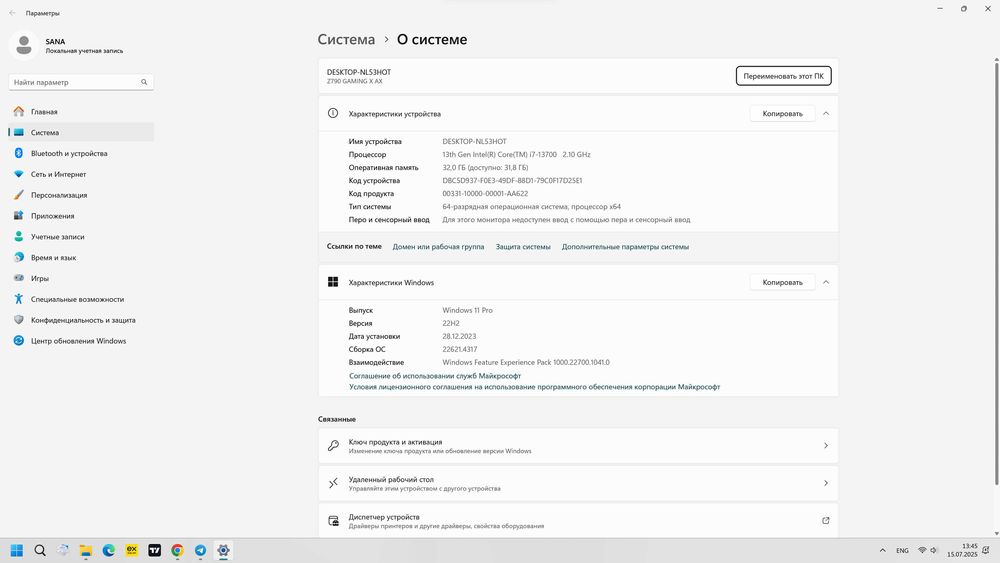The height and width of the screenshot is (563, 1000).
Task: Click Rename this PC button
Action: tap(783, 76)
